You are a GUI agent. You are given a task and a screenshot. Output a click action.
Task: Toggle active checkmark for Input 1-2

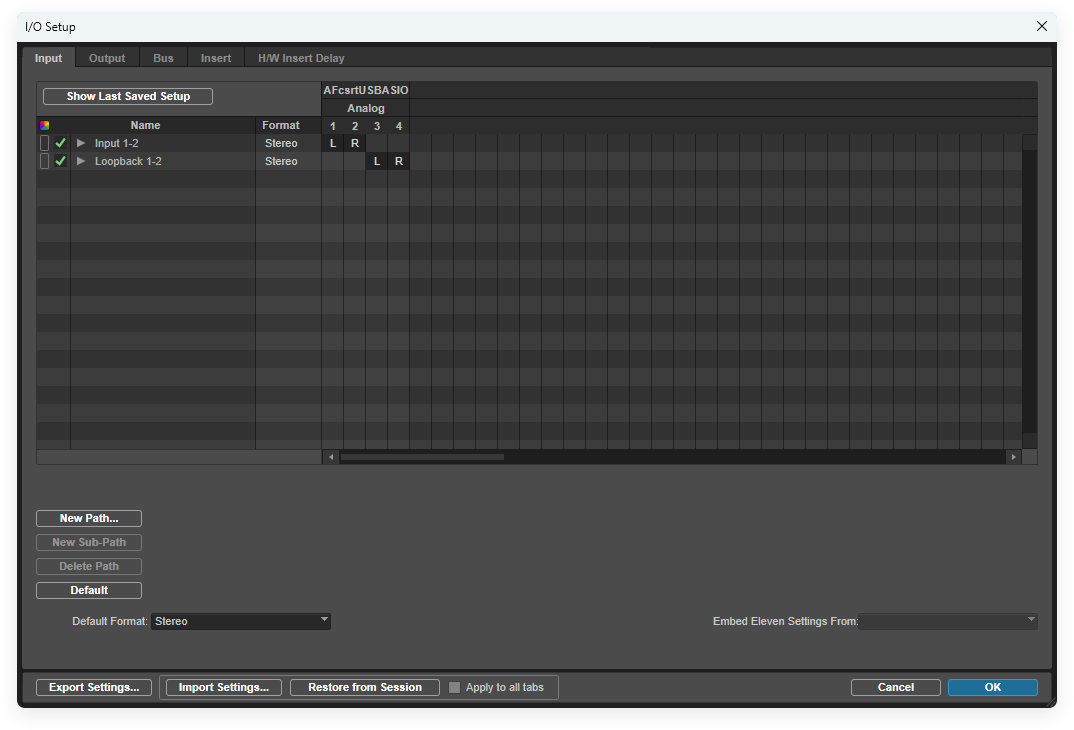coord(60,143)
